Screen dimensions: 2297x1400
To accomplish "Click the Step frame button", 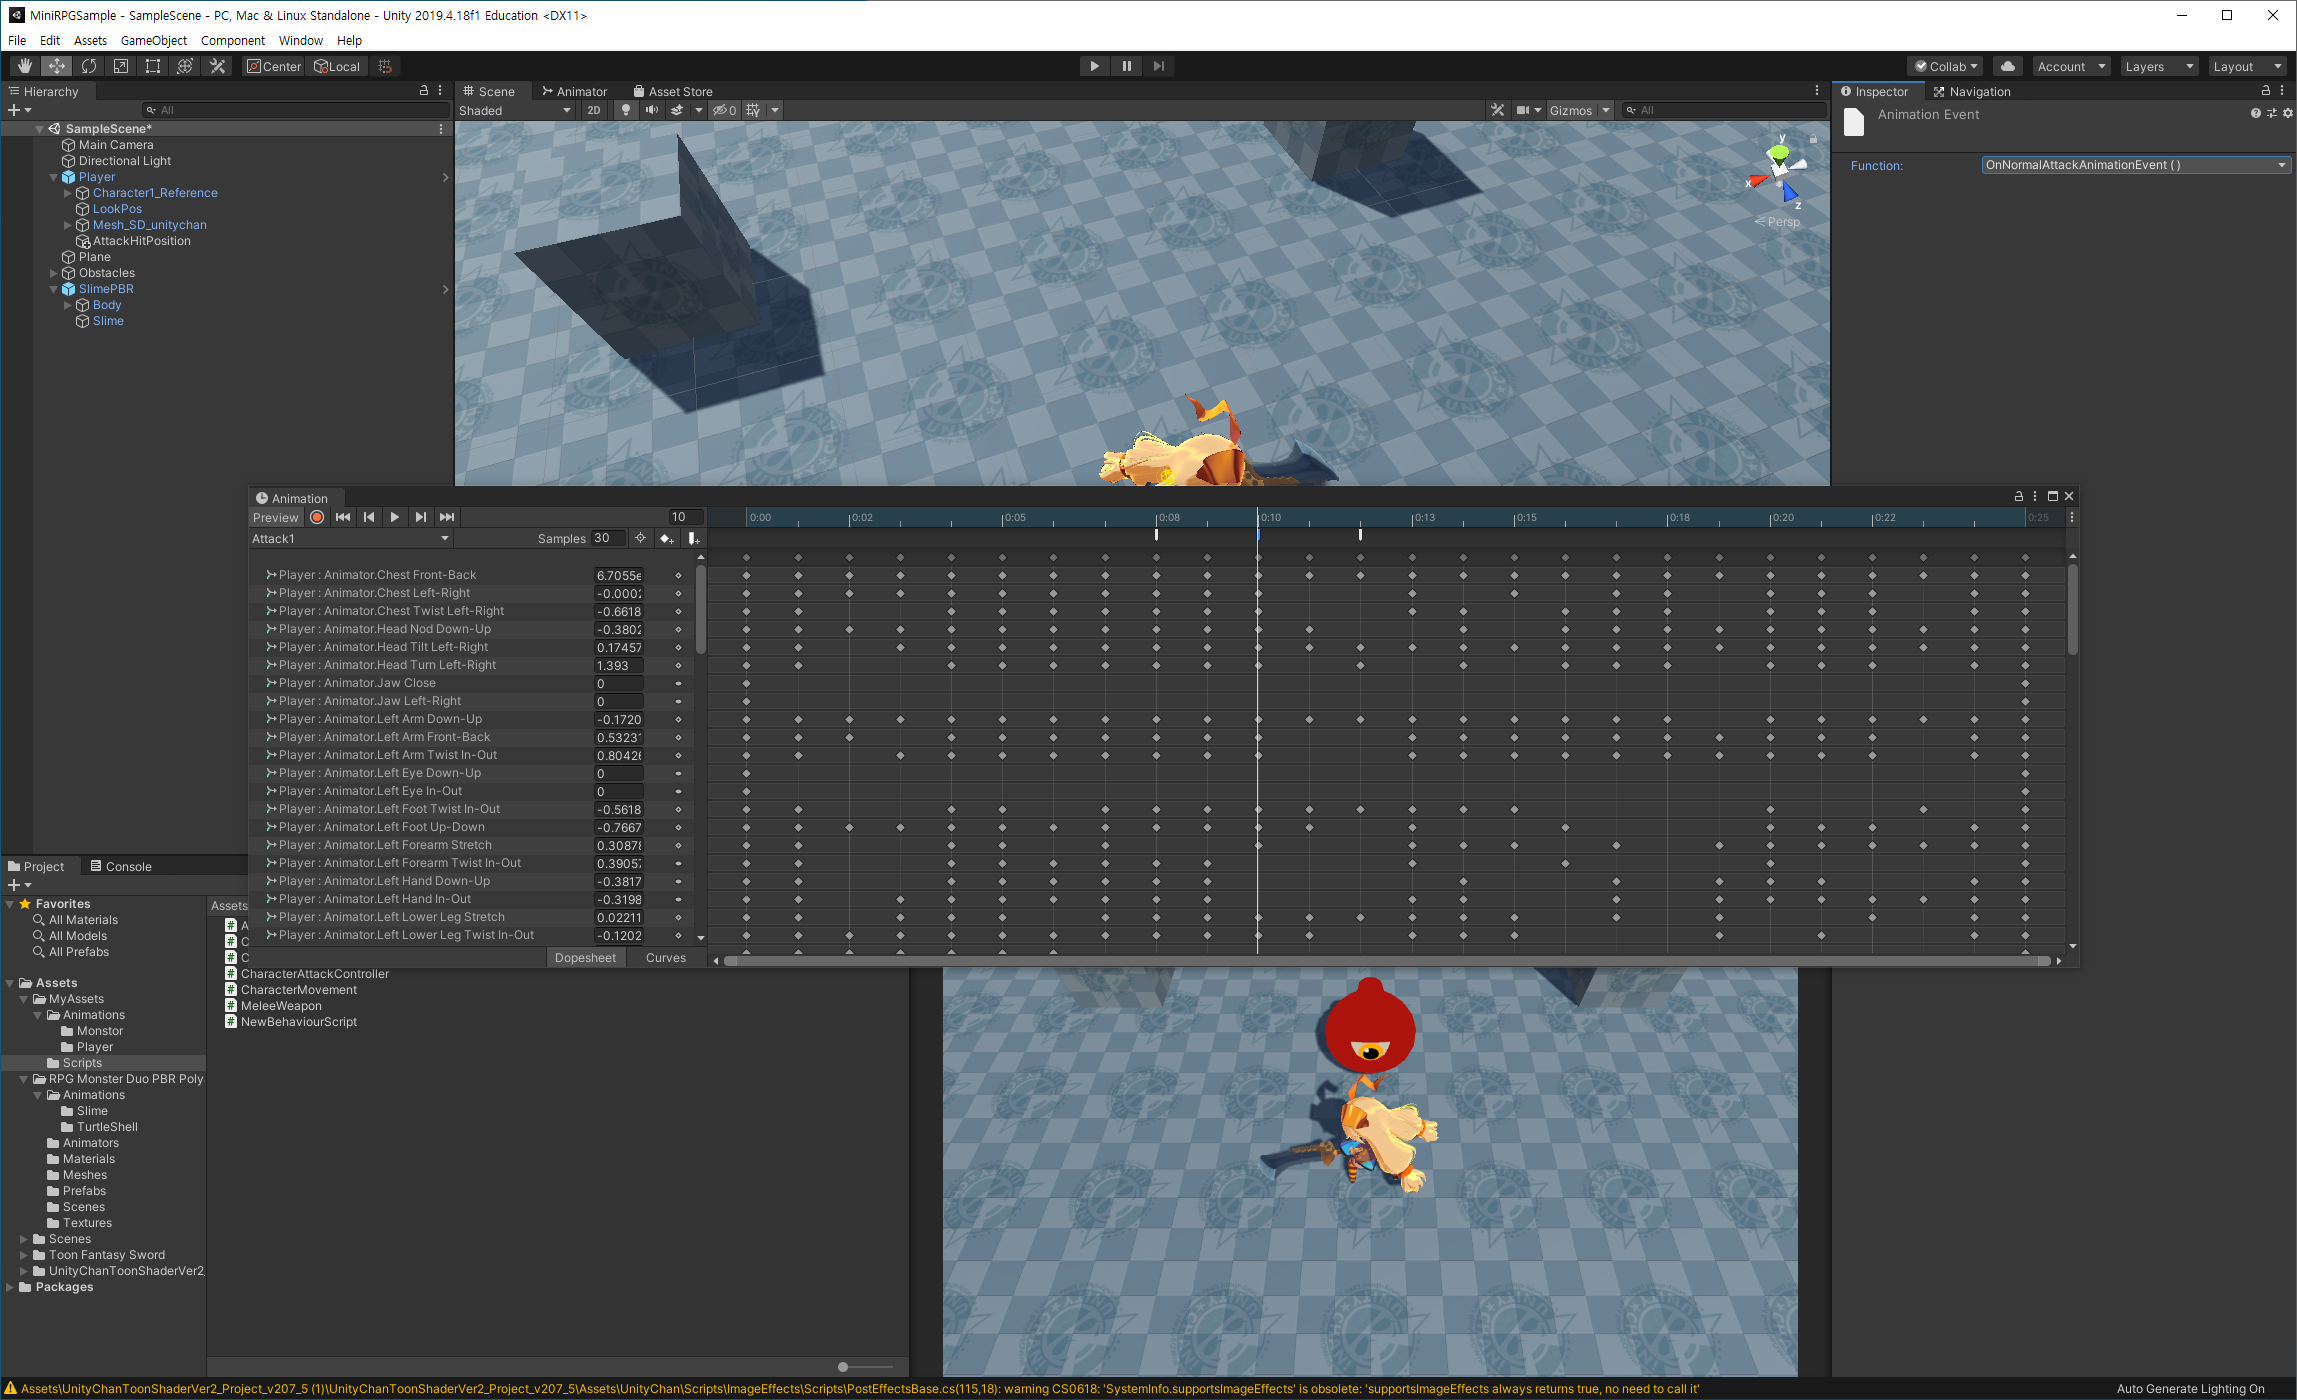I will 1159,66.
